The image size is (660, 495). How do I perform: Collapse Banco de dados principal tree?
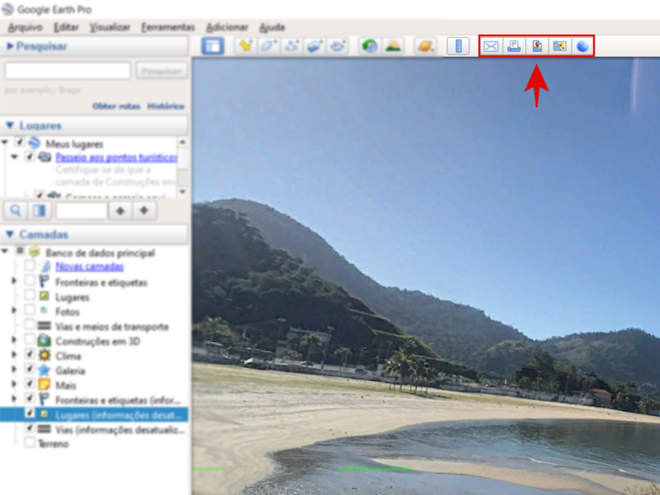click(5, 251)
